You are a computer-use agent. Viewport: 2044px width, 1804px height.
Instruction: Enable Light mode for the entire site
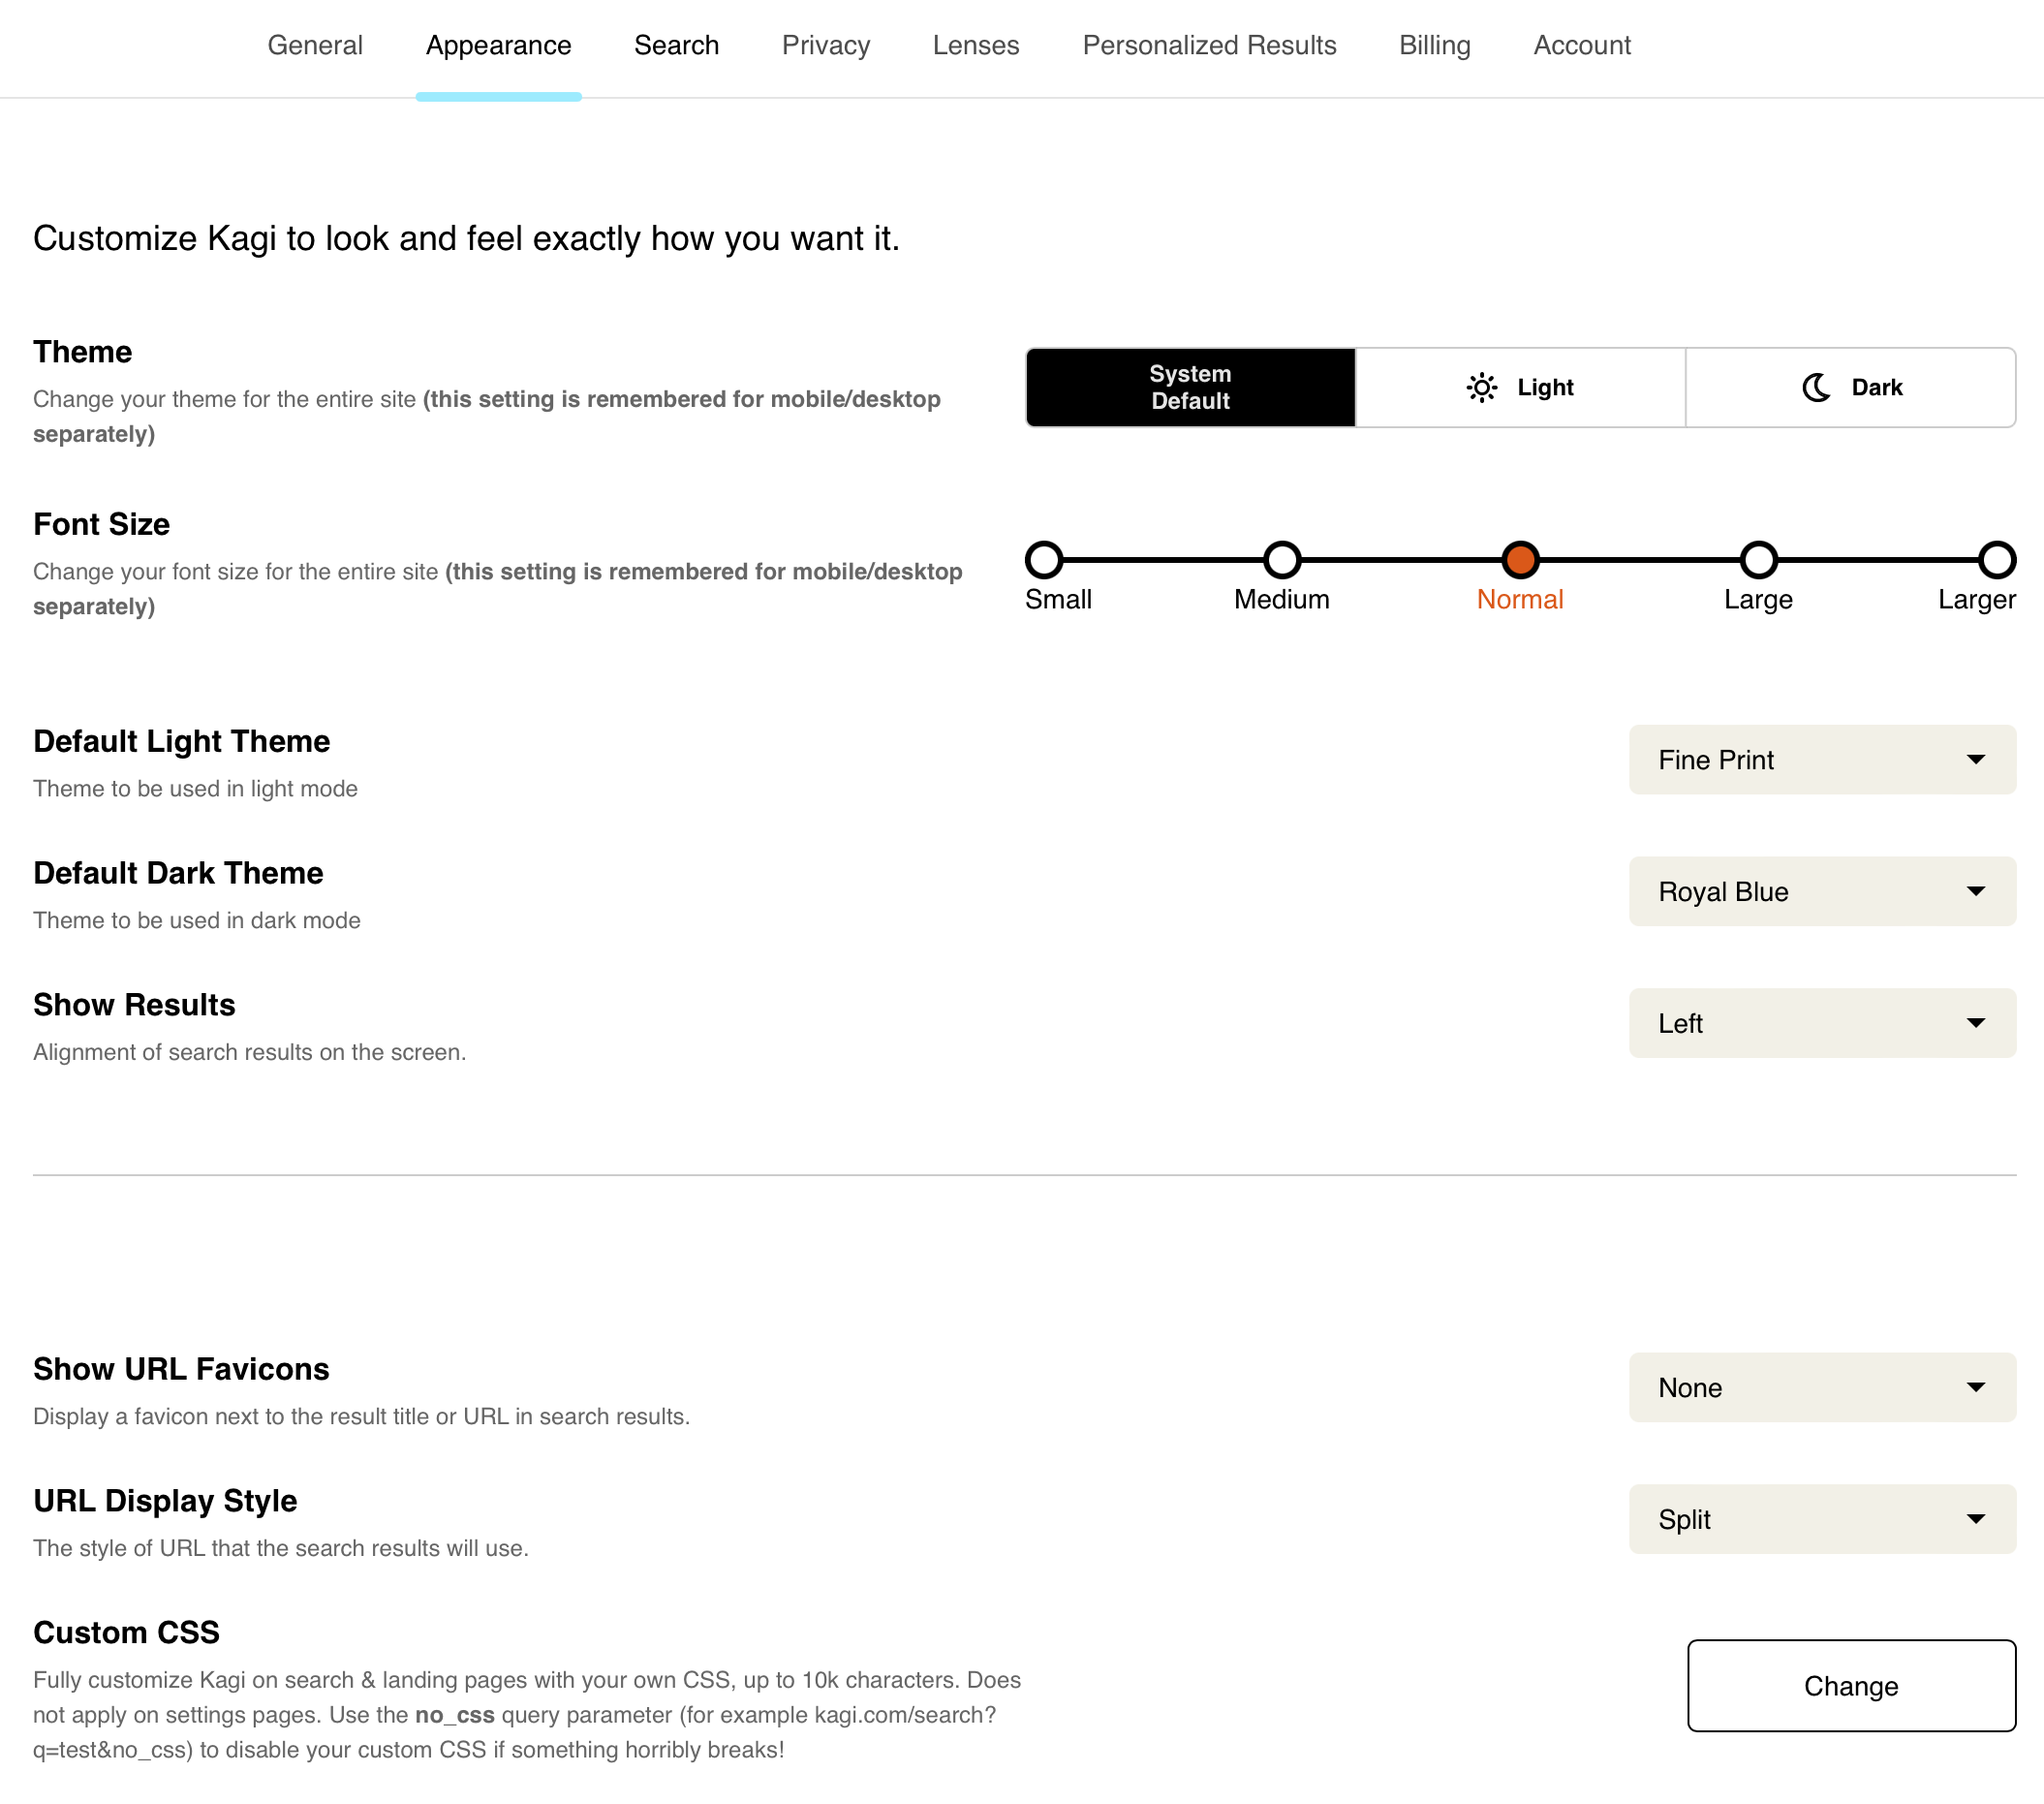(x=1520, y=387)
